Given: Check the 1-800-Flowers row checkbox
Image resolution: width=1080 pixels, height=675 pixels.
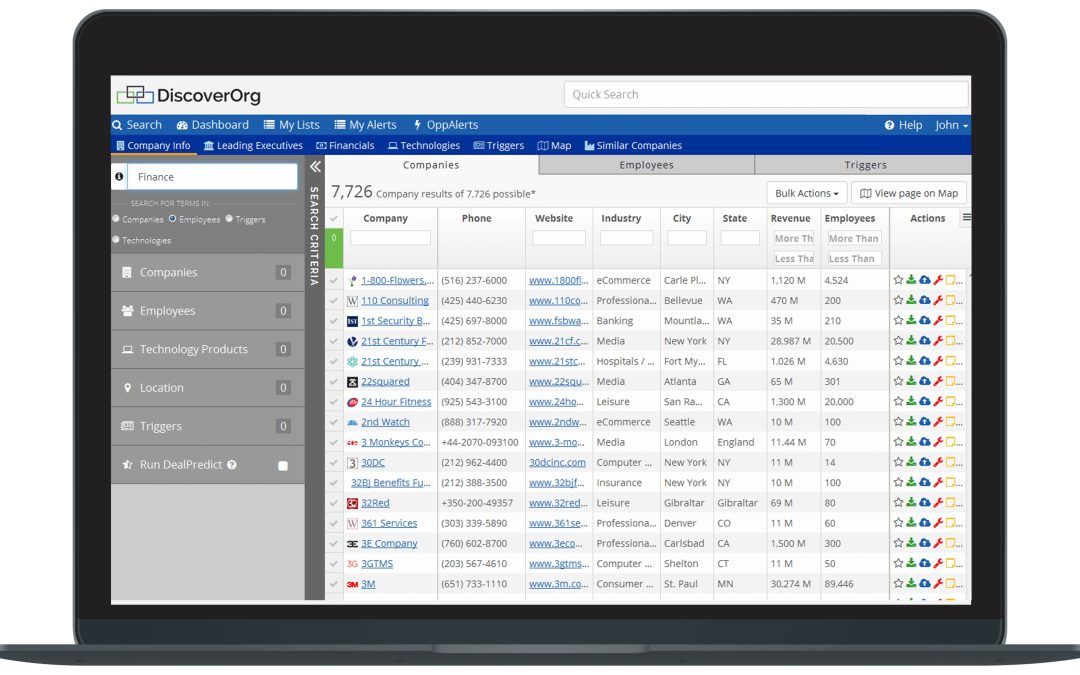Looking at the screenshot, I should coord(334,280).
